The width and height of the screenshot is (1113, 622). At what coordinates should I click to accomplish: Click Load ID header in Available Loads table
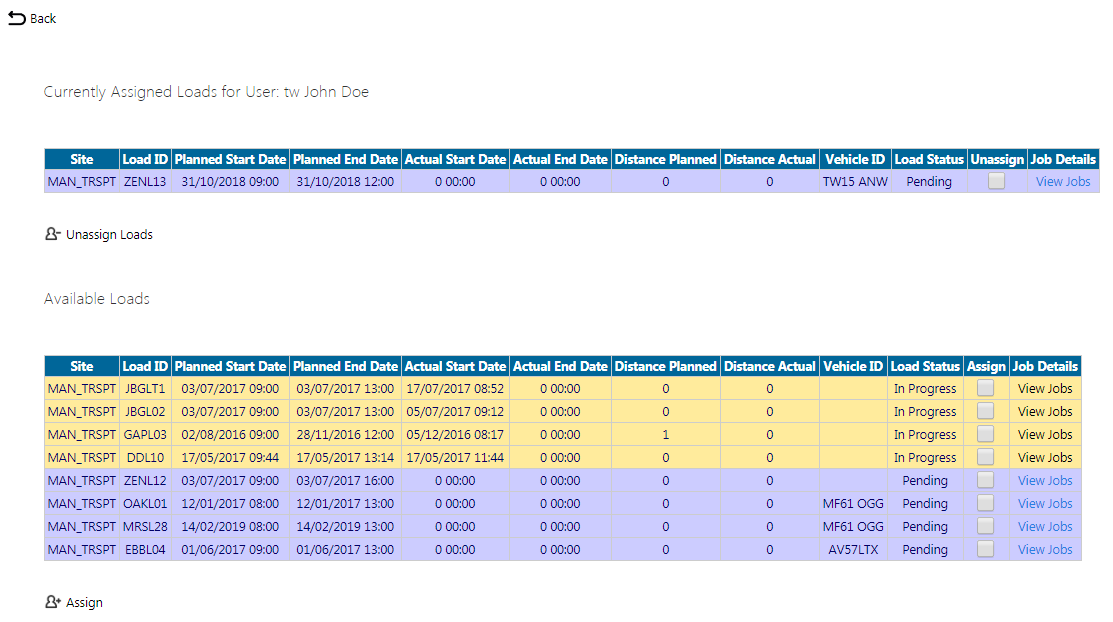[145, 366]
